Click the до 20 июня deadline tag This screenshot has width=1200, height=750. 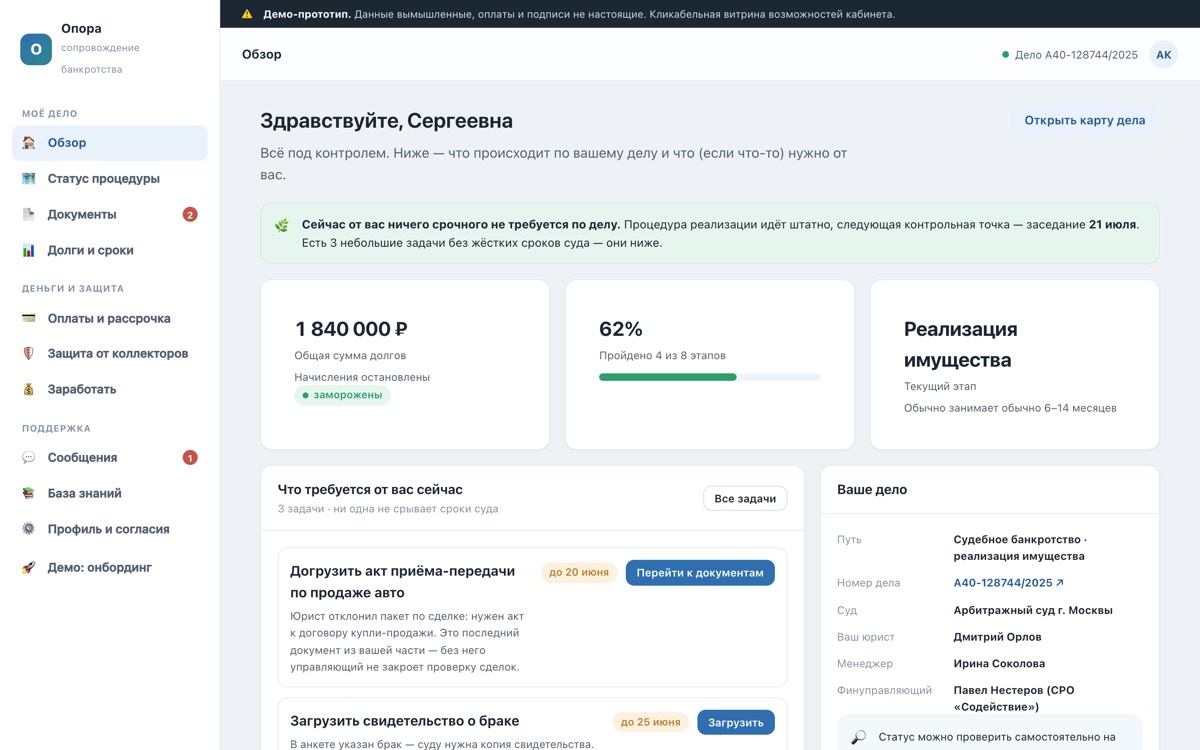coord(579,573)
